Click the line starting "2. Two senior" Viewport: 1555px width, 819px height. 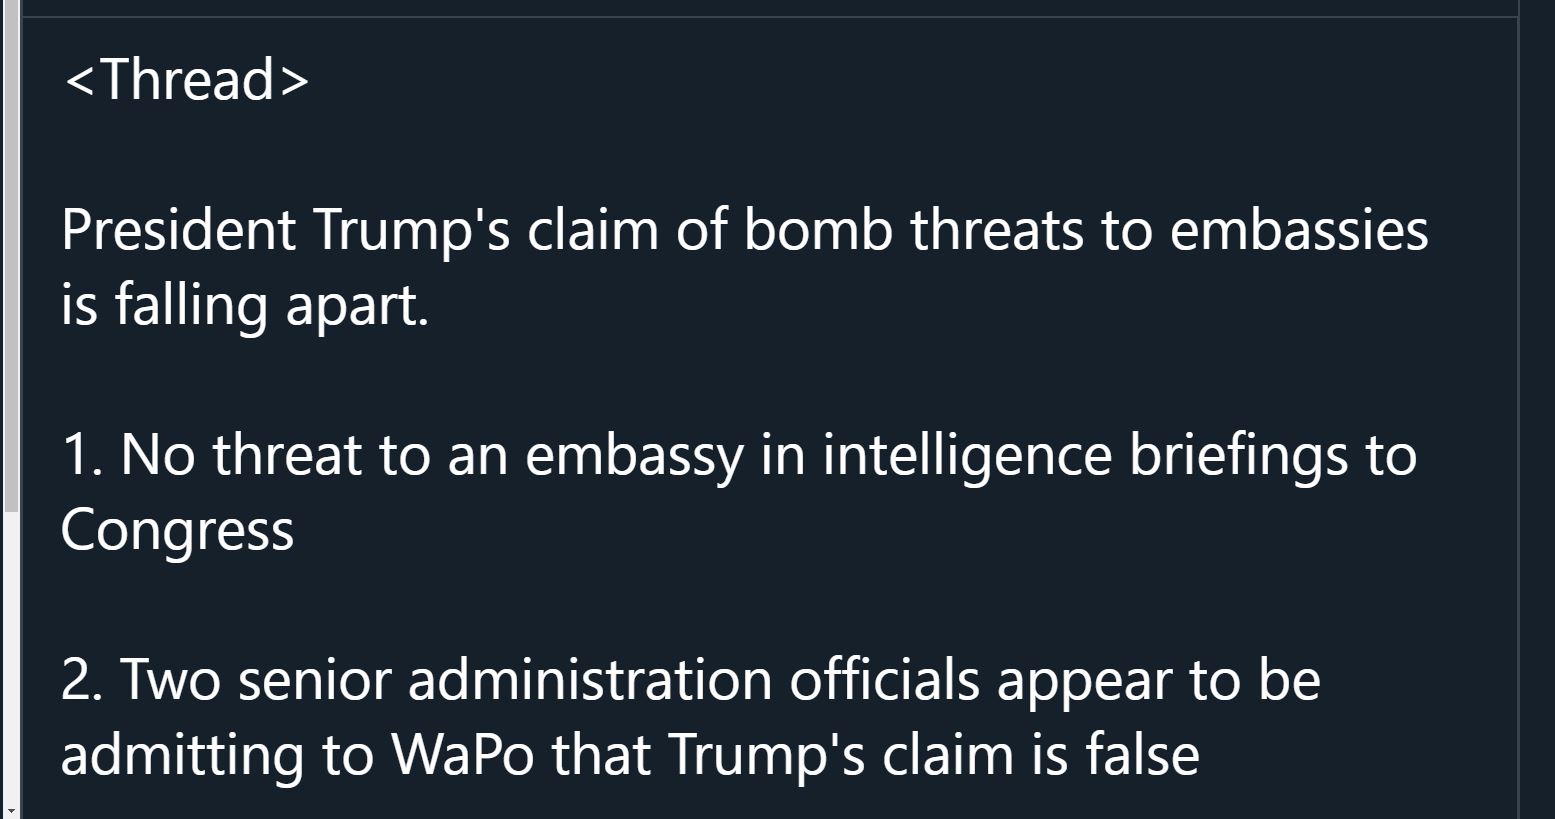pyautogui.click(x=691, y=680)
